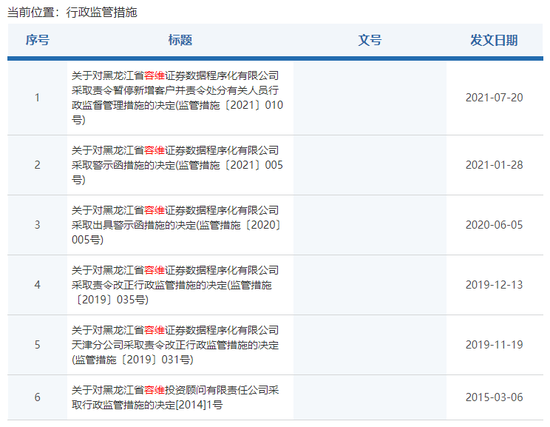Click serial number 6 cell
Image resolution: width=550 pixels, height=427 pixels.
(37, 398)
